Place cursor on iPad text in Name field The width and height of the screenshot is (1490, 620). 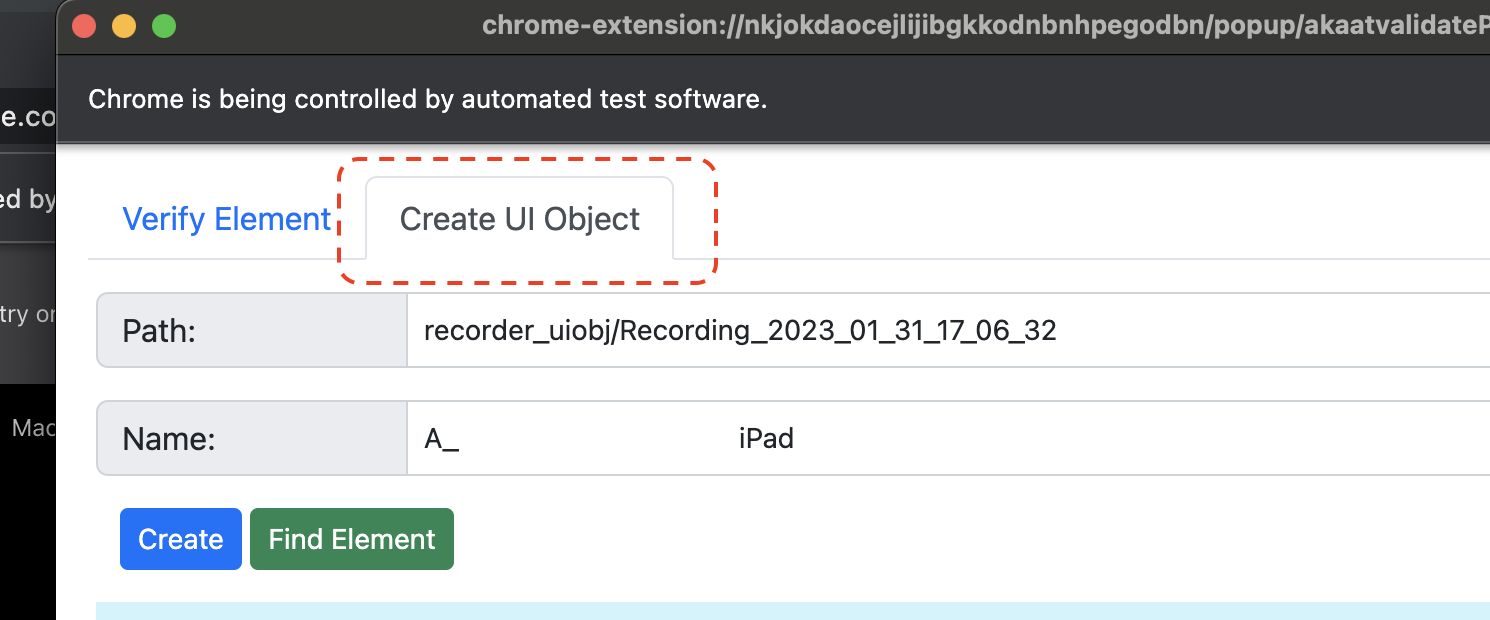tap(766, 438)
